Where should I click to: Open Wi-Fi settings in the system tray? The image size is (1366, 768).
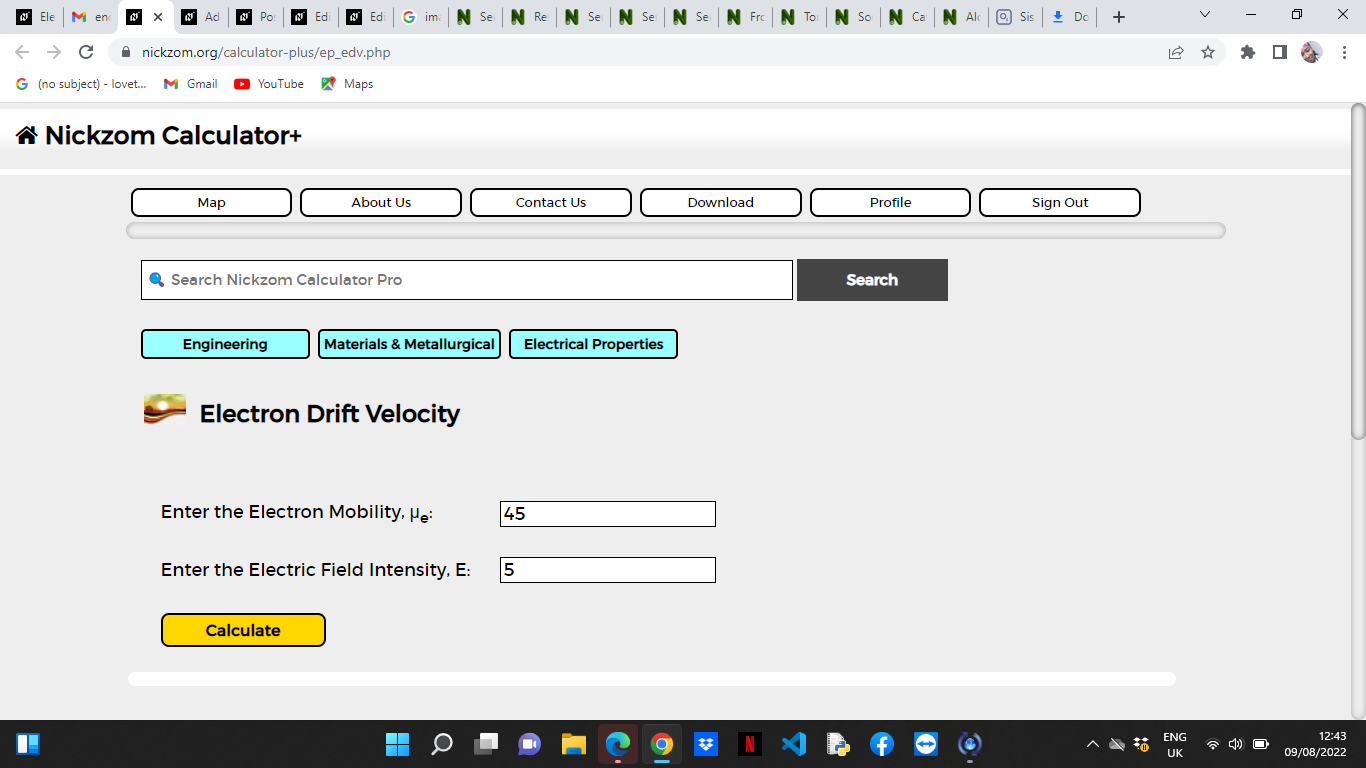(1212, 744)
